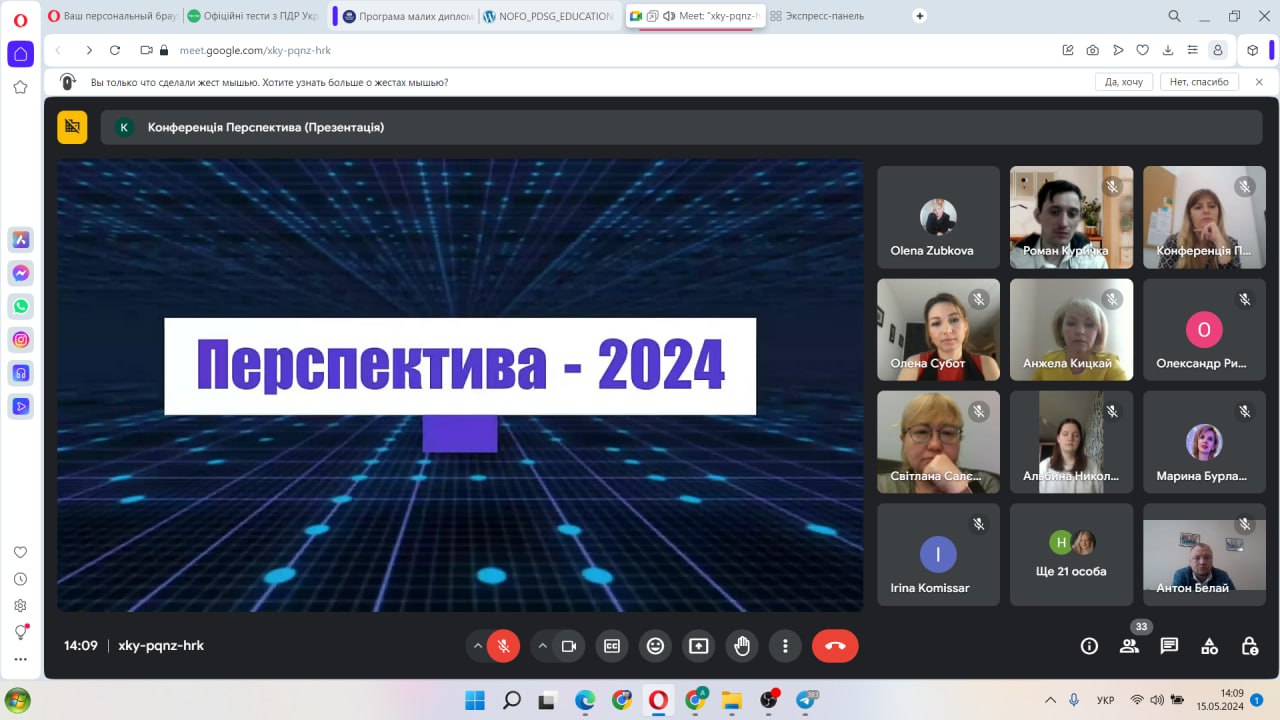Screen dimensions: 1280x720
Task: Open chat with everyone panel
Action: 1169,646
